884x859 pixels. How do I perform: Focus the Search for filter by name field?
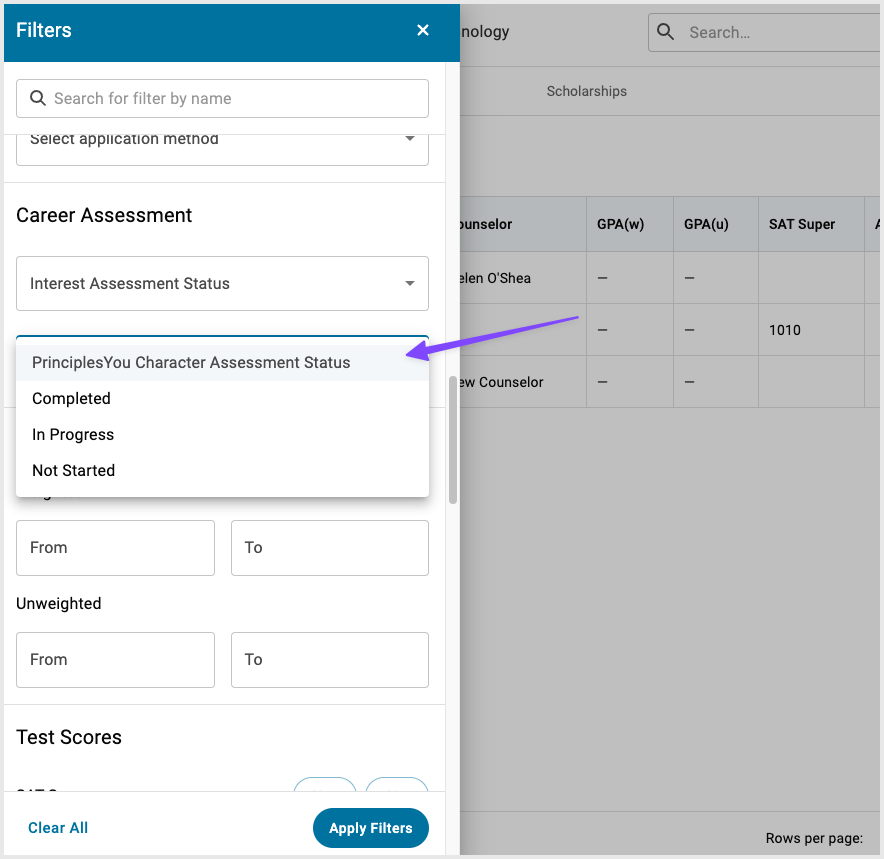coord(222,99)
